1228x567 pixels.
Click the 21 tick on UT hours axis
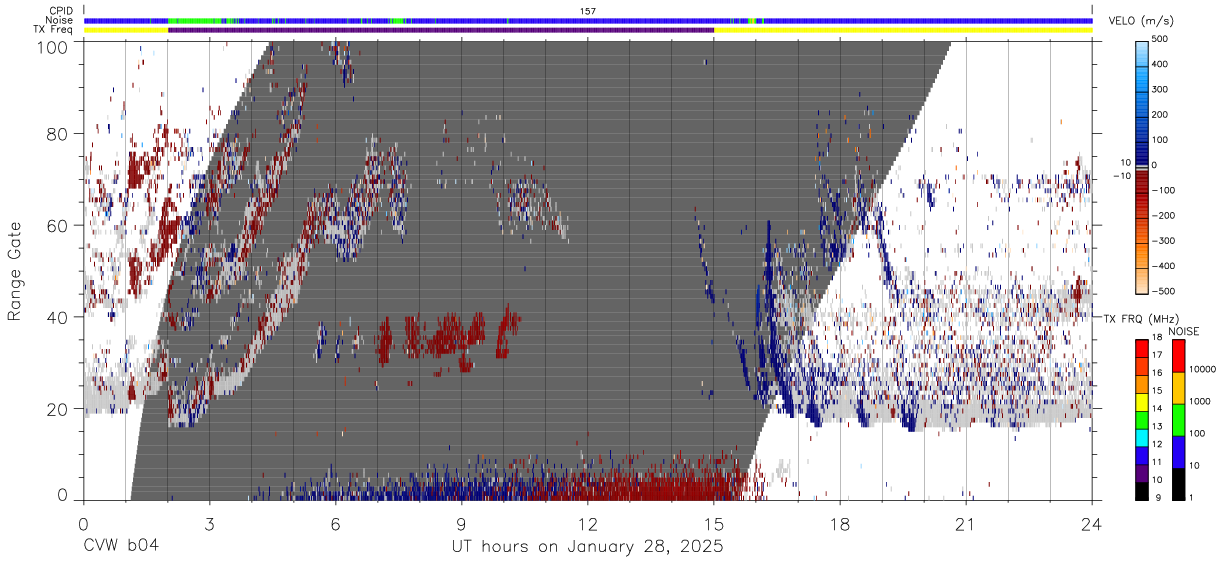pos(966,524)
